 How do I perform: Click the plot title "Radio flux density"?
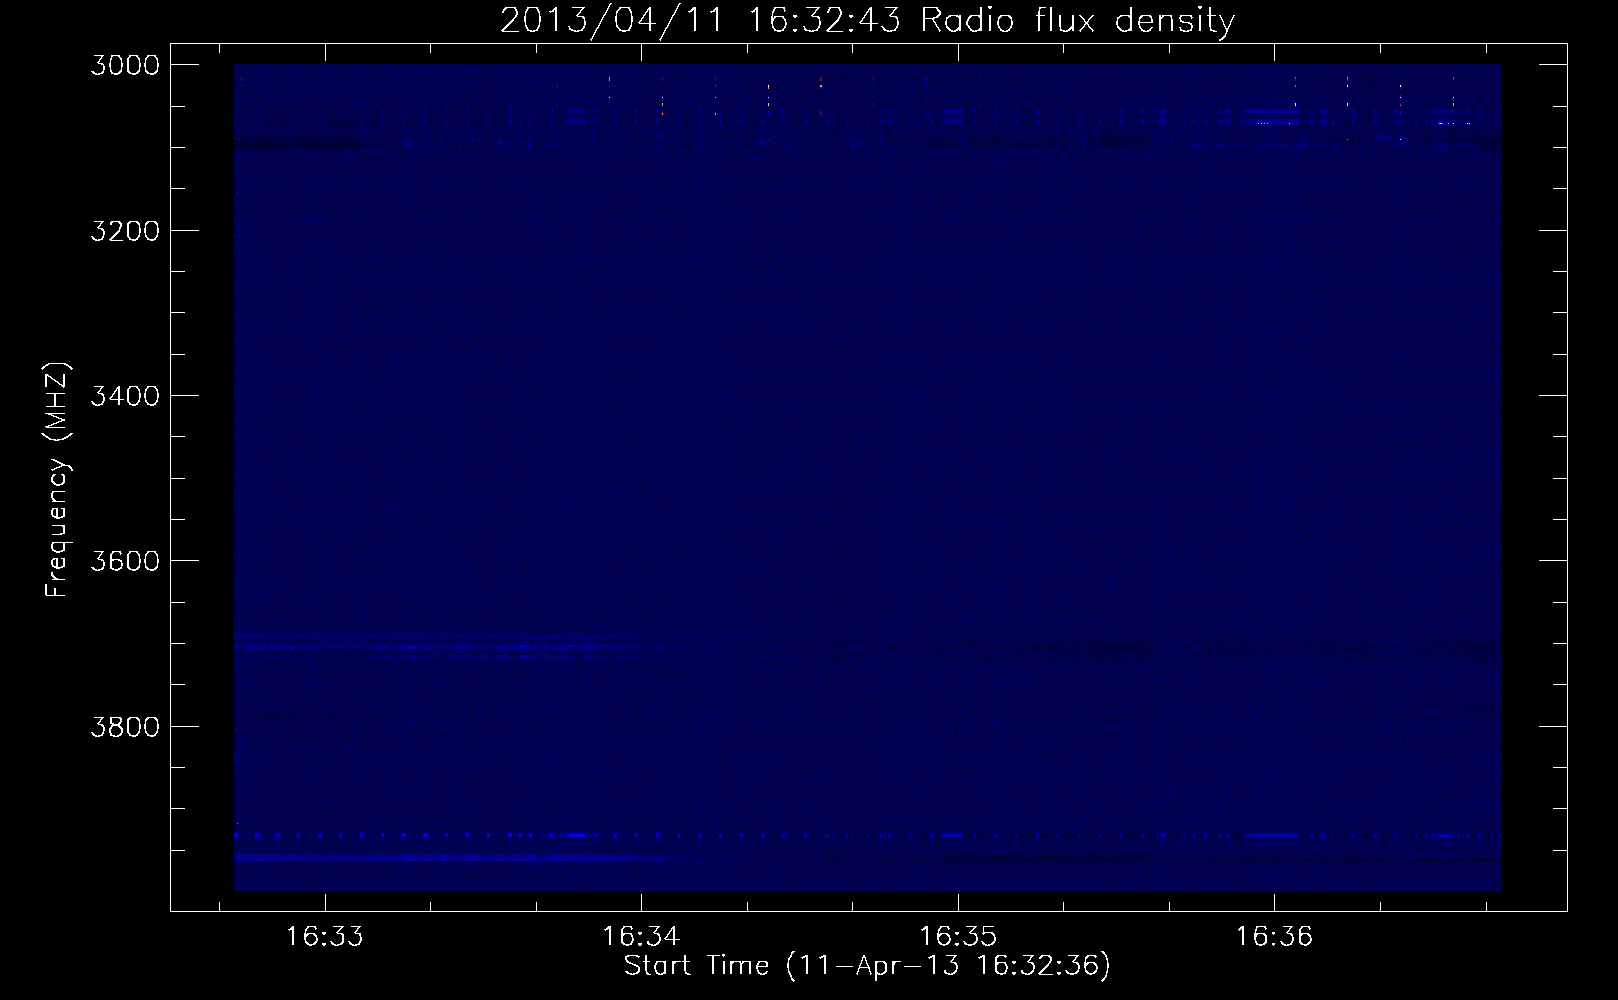point(1077,21)
